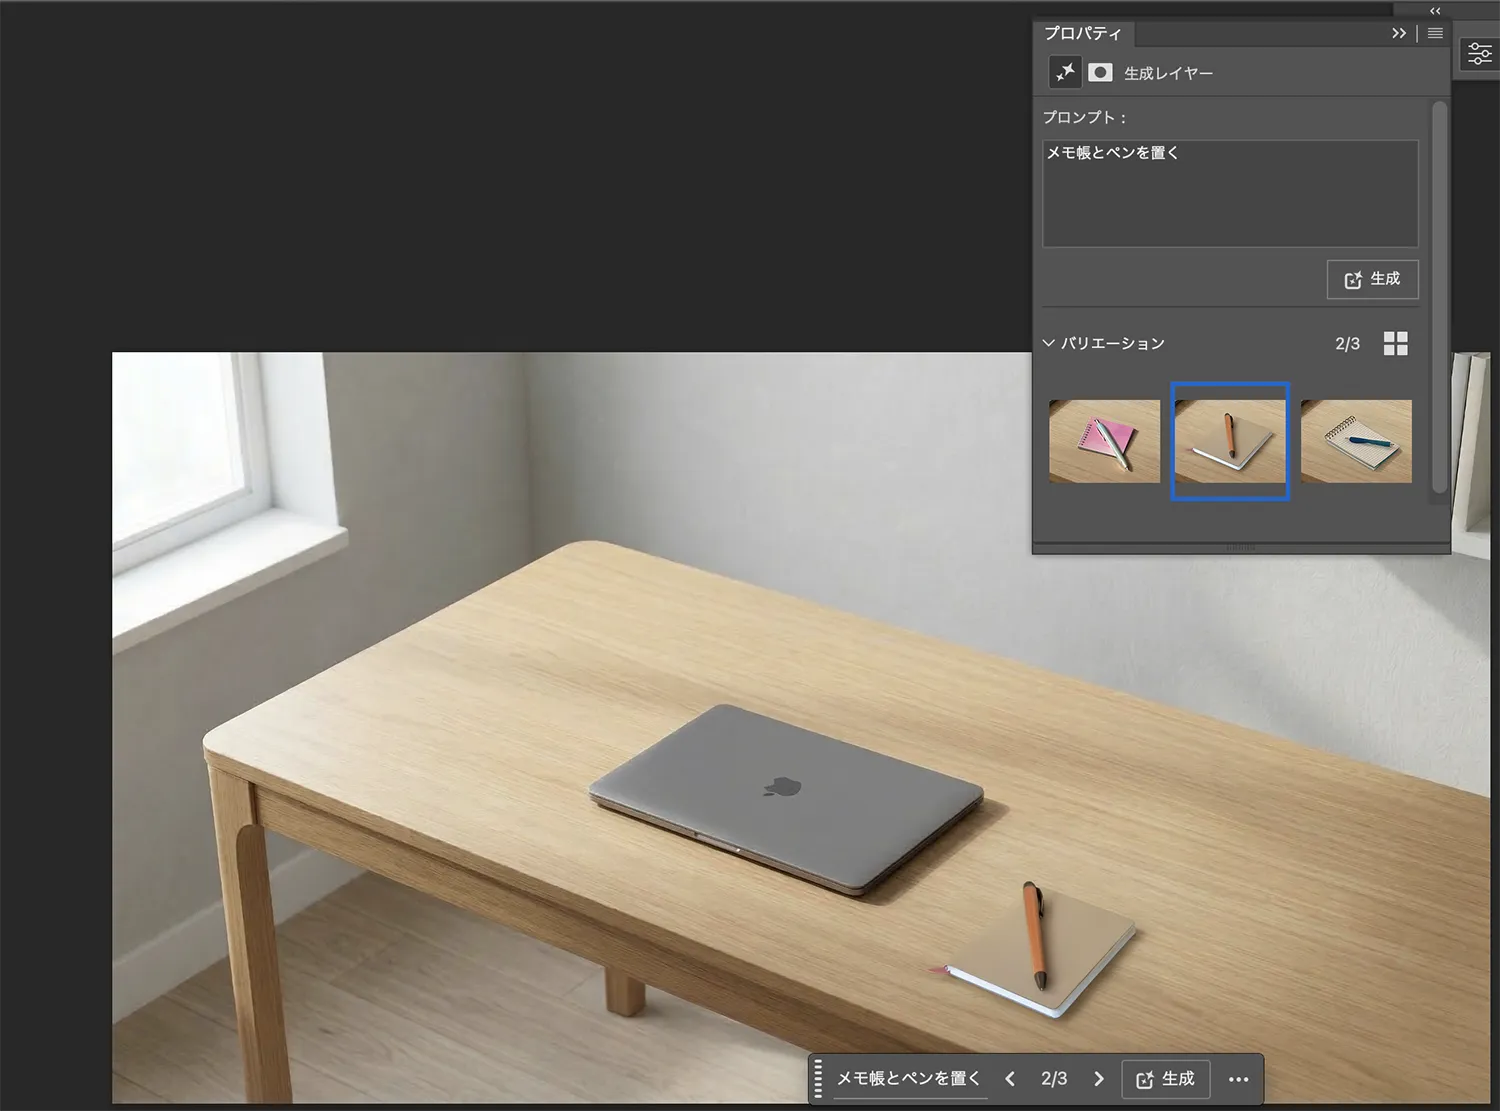Click the contextual task bar drag handle
The width and height of the screenshot is (1500, 1111).
coord(818,1079)
